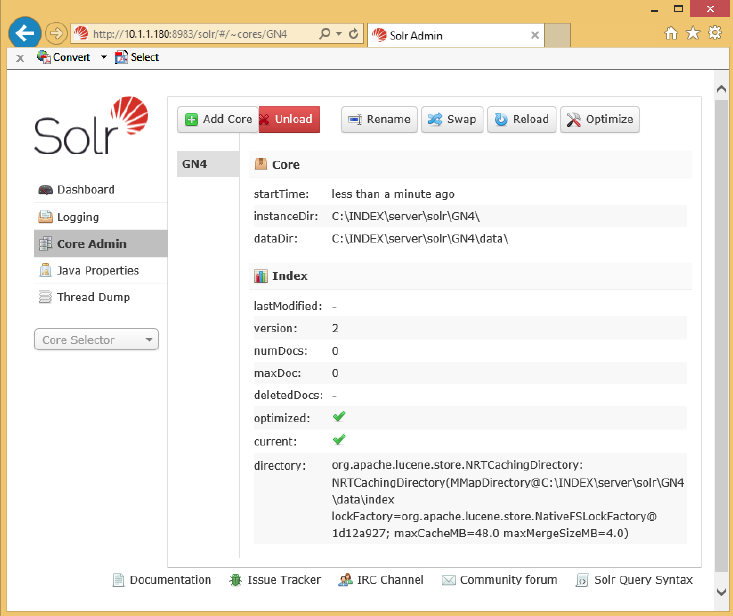Select the Solr Admin browser tab
Image resolution: width=733 pixels, height=616 pixels.
click(x=456, y=36)
